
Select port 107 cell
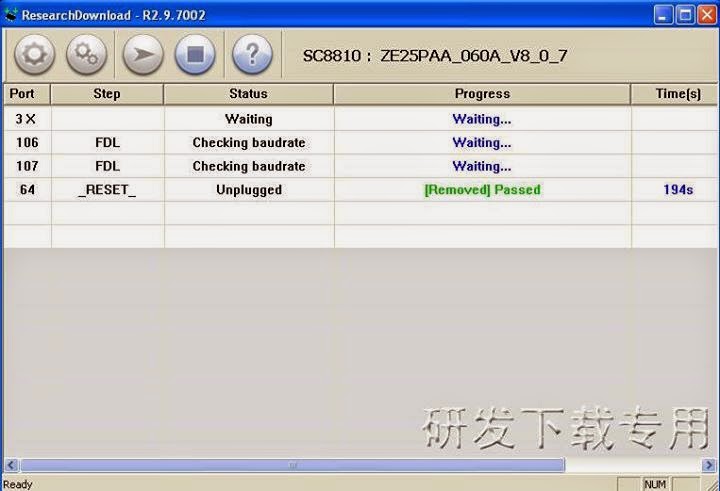[27, 166]
